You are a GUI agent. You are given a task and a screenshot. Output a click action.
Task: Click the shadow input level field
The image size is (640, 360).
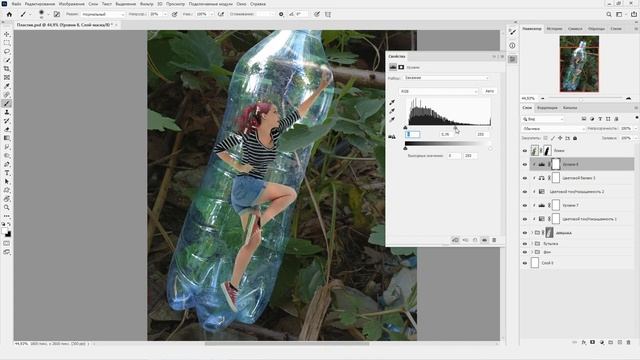(x=413, y=134)
